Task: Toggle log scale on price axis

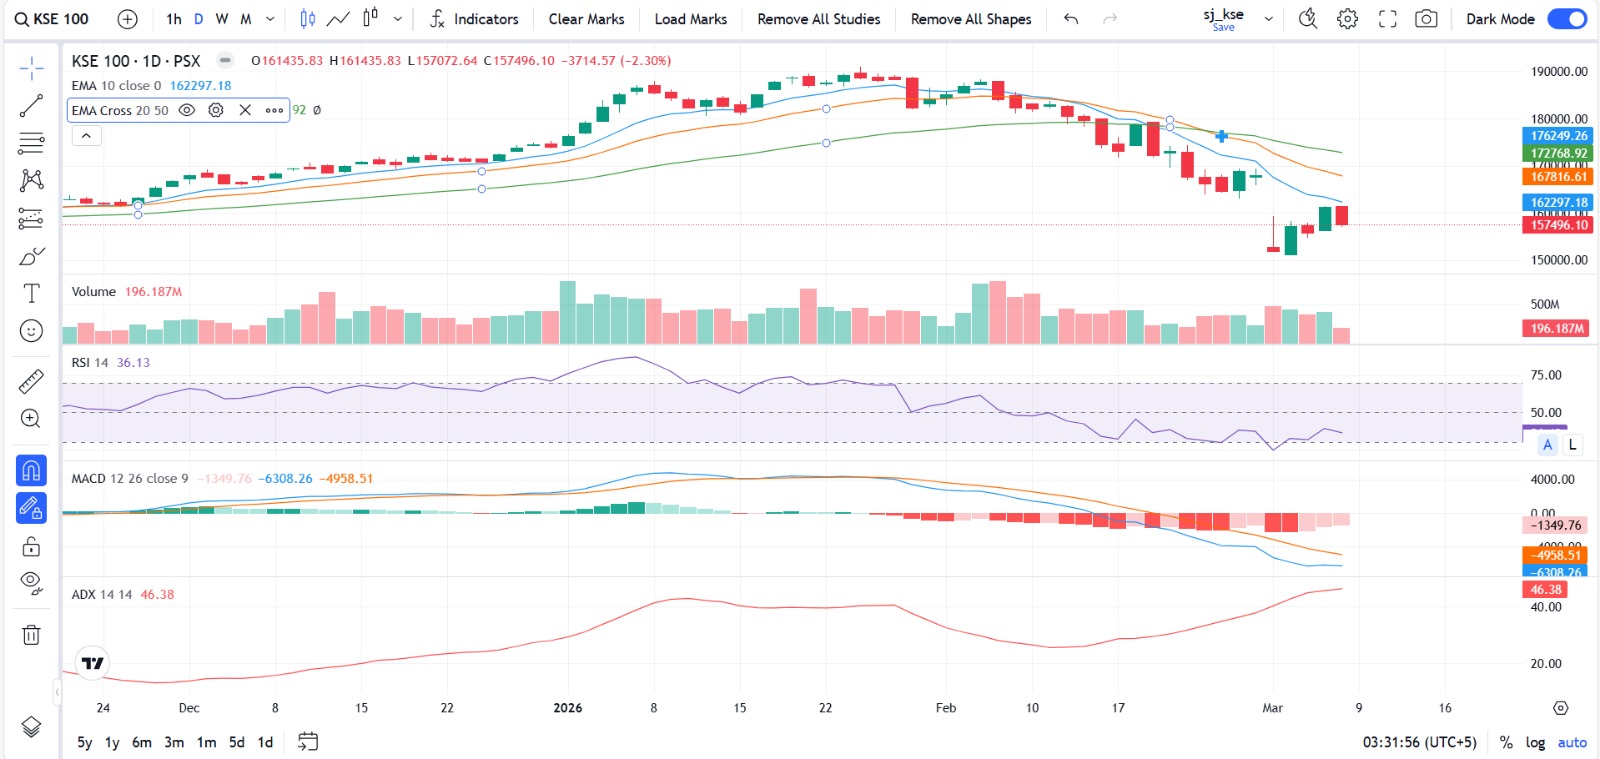Action: 1535,742
